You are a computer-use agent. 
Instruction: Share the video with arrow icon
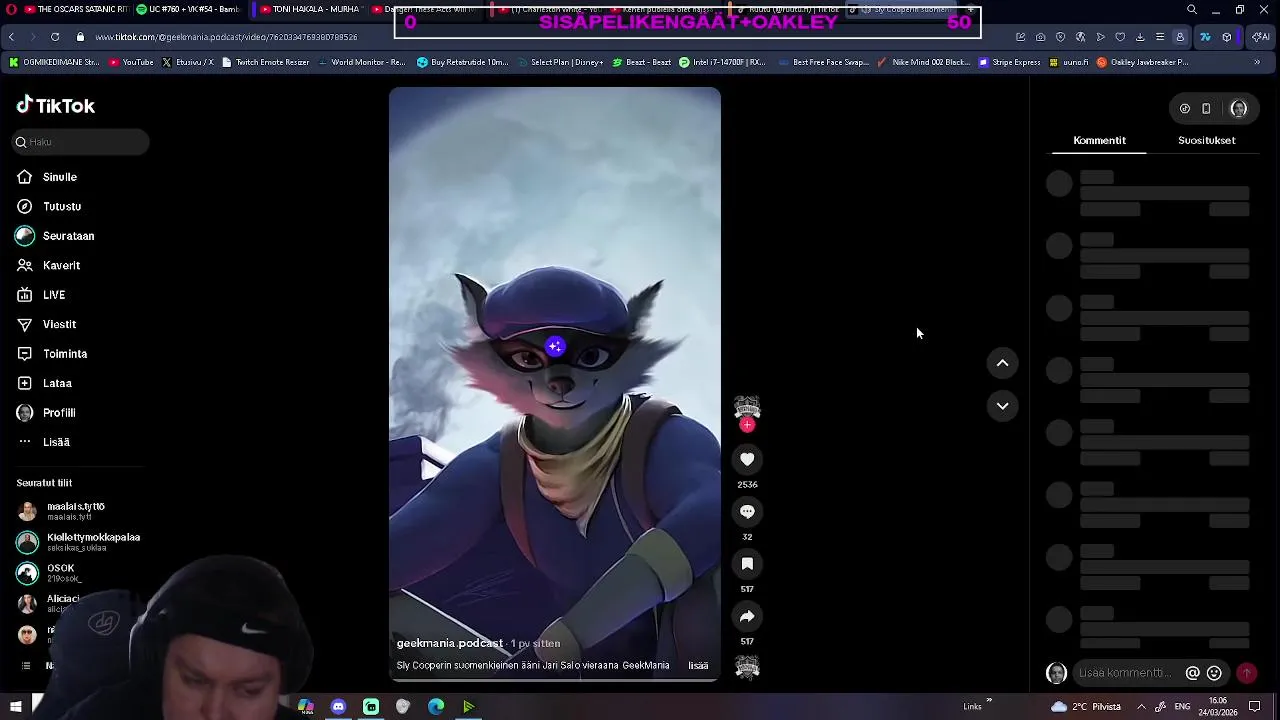[747, 616]
